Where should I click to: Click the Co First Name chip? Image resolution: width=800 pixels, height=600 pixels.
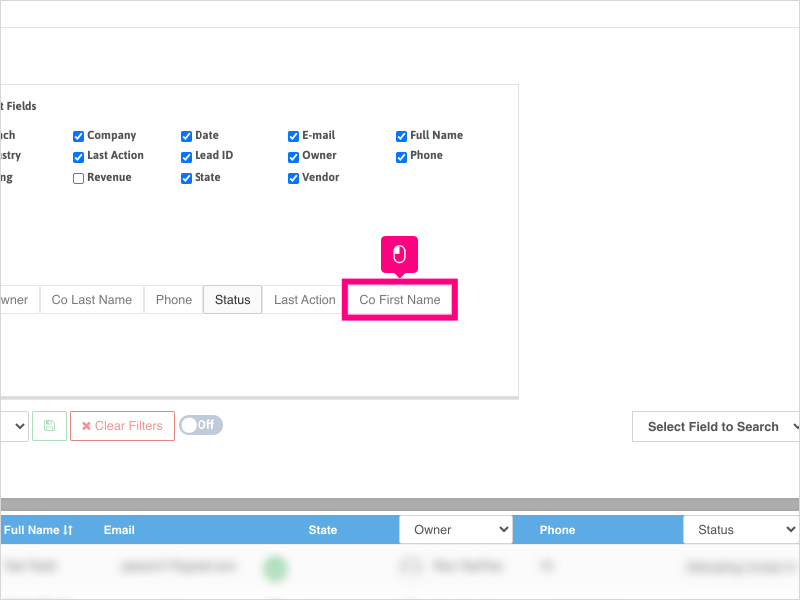[x=399, y=299]
